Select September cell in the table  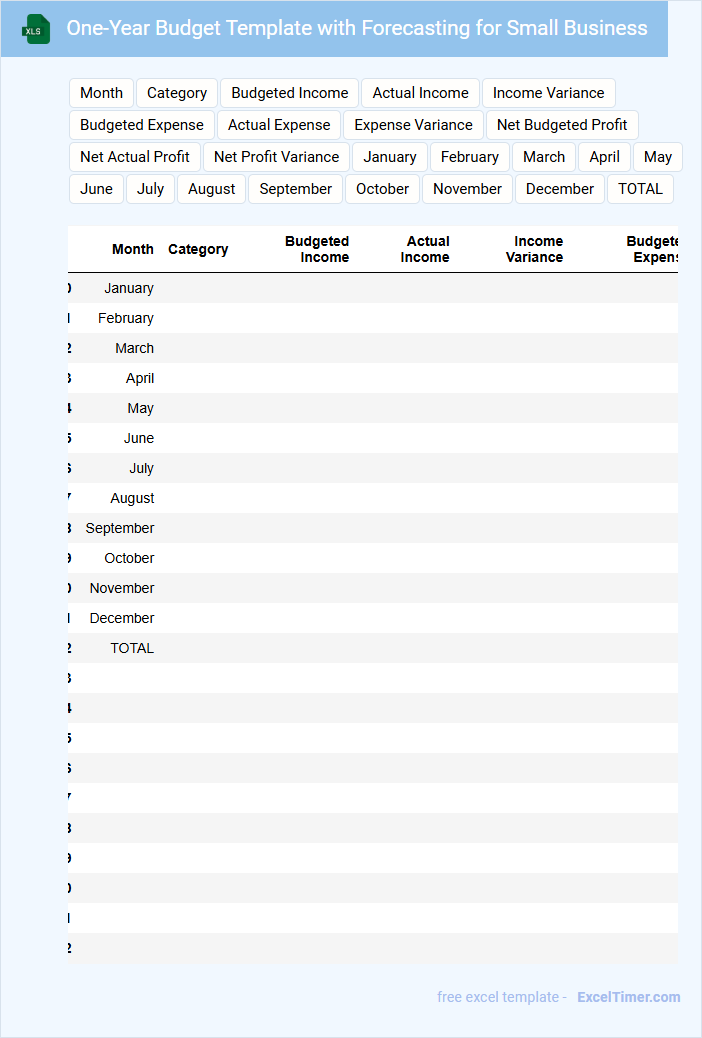120,528
